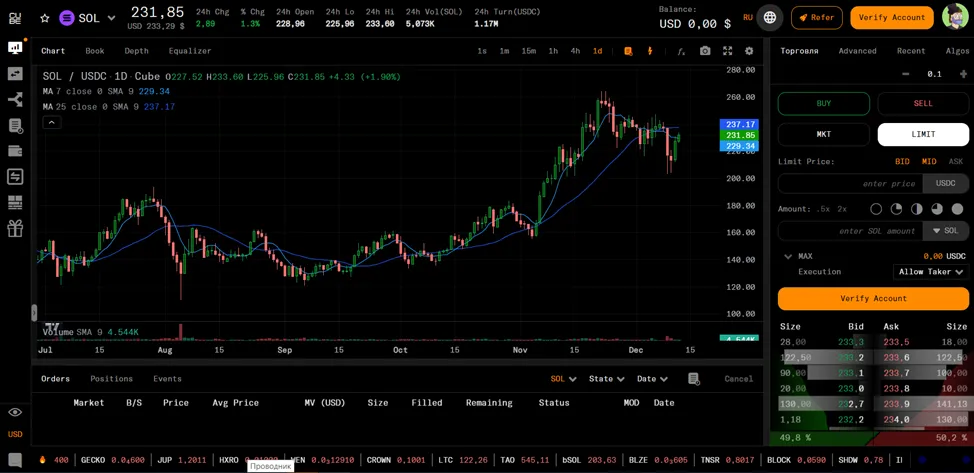Open the indicators fx icon

coord(681,51)
